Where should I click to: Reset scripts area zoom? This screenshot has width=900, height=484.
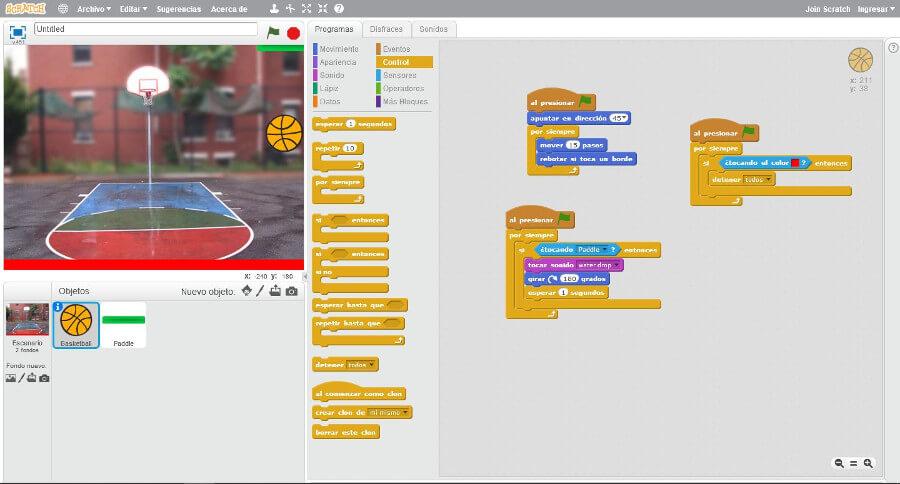click(x=854, y=463)
